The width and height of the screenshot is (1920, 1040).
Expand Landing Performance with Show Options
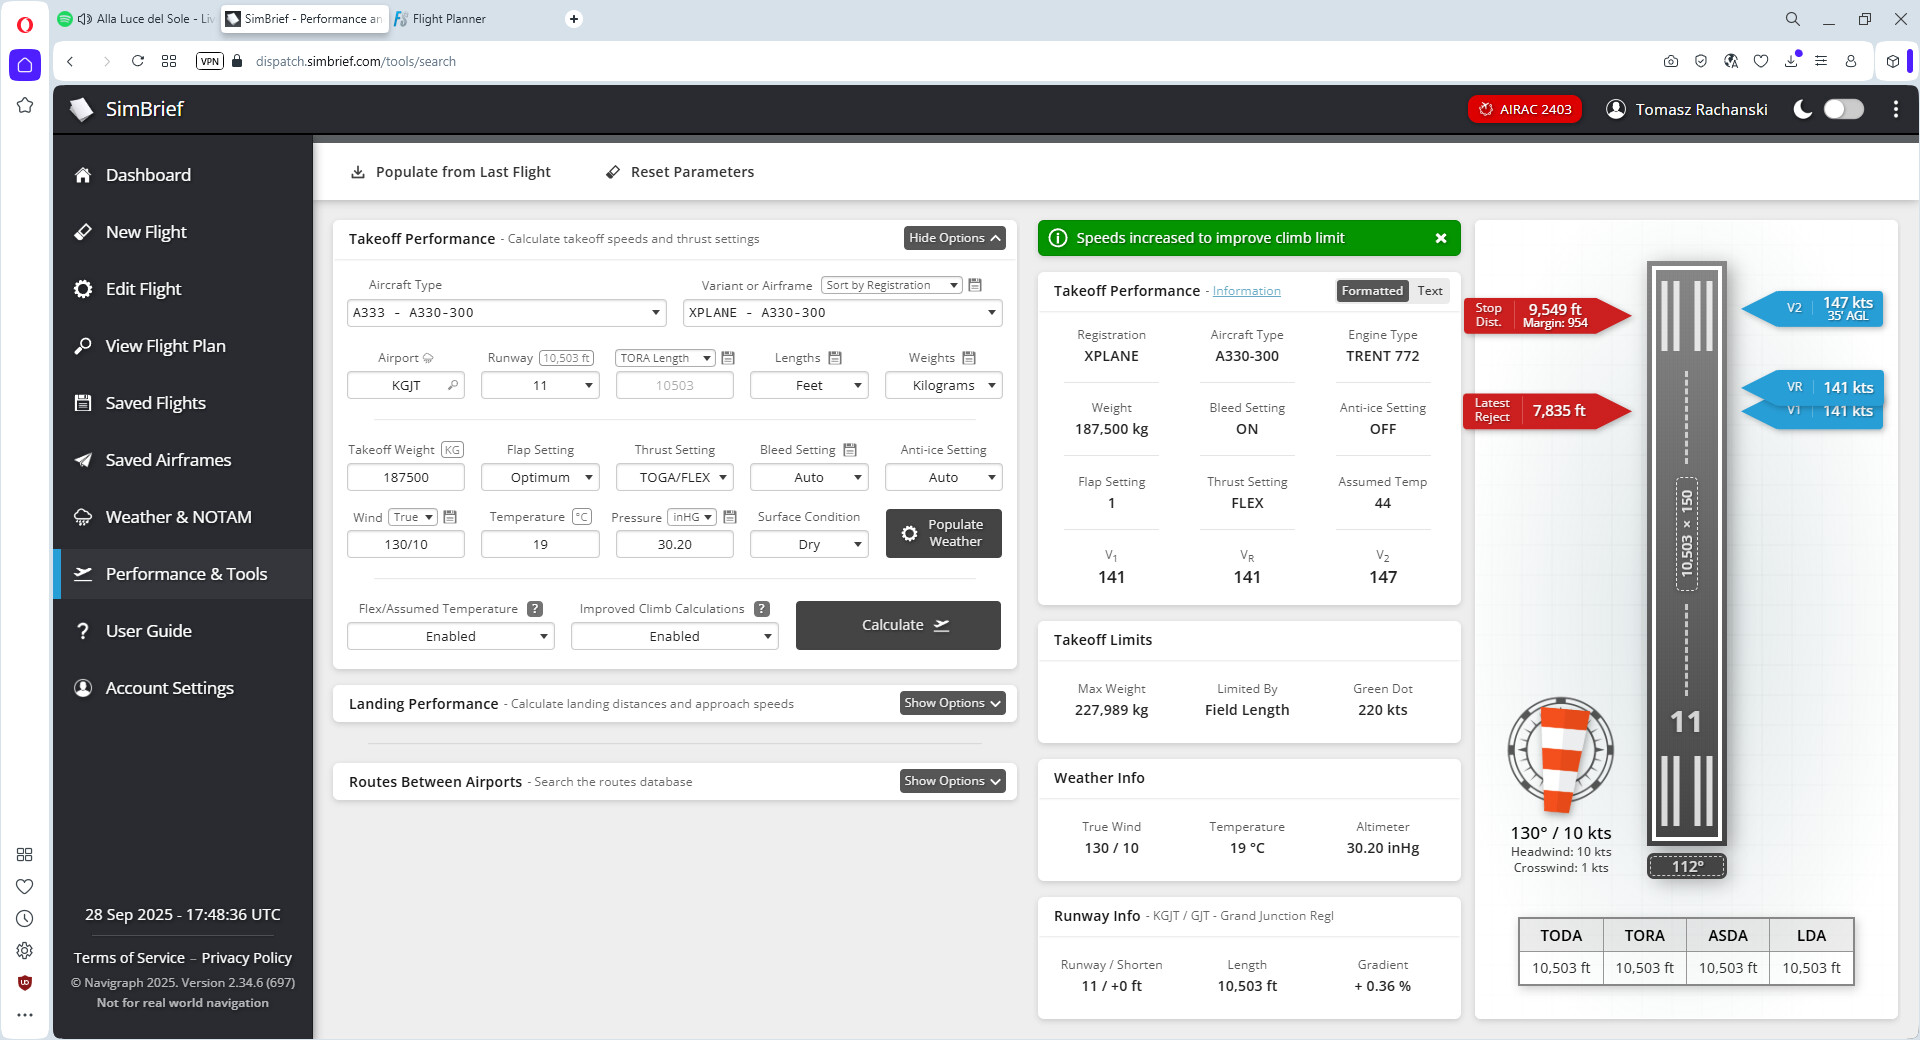pyautogui.click(x=952, y=703)
